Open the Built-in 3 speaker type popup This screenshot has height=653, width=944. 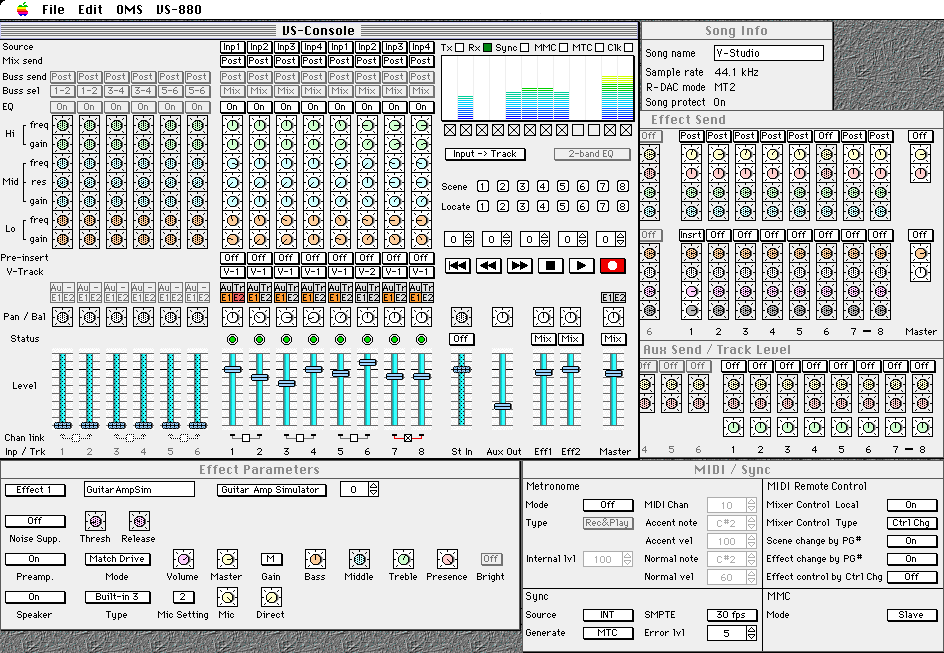point(117,597)
